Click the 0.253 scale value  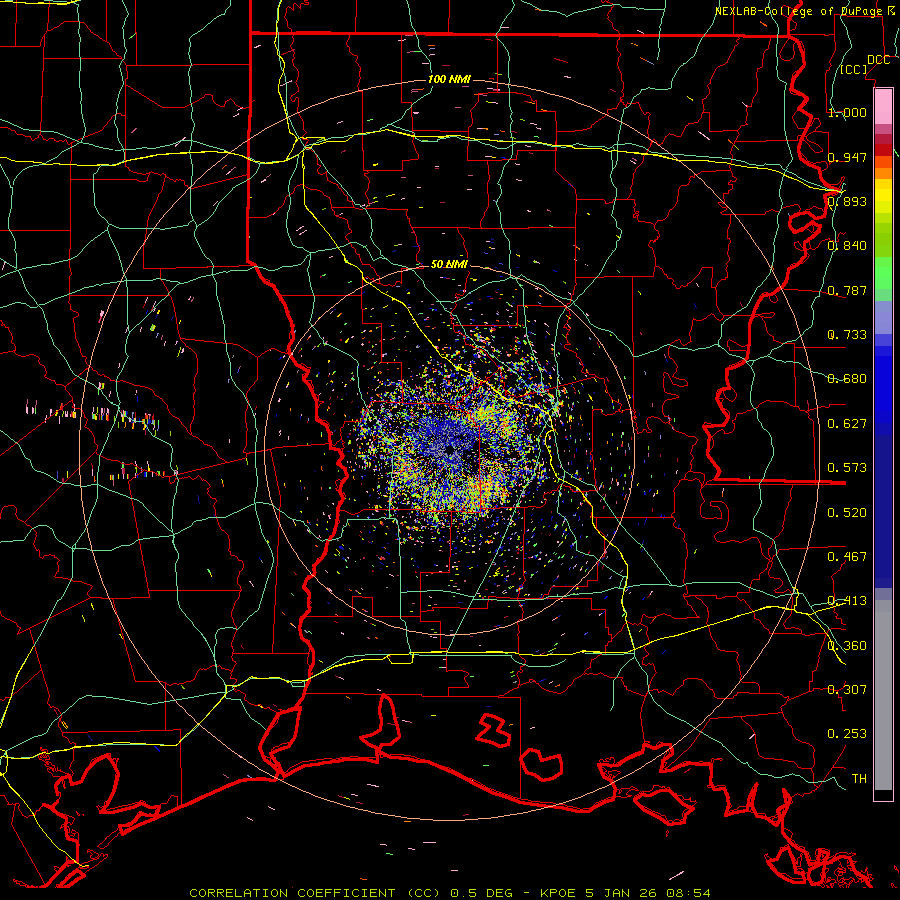847,734
